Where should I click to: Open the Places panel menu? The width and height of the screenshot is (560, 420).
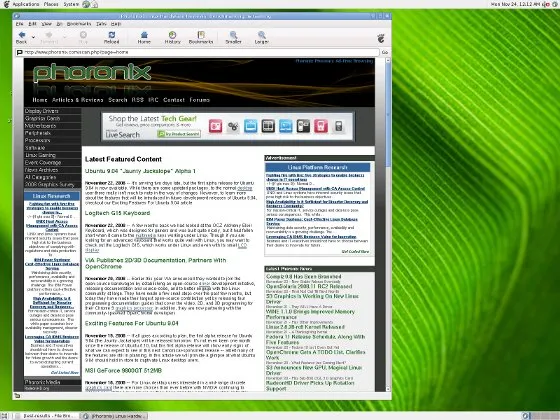51,4
